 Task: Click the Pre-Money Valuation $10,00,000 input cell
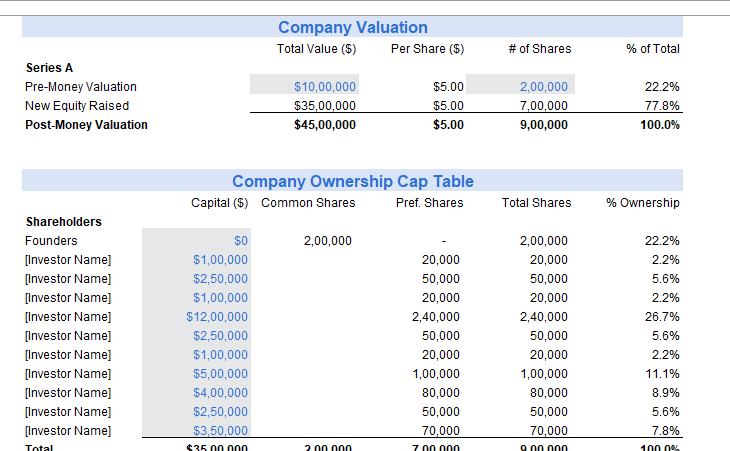click(x=325, y=87)
